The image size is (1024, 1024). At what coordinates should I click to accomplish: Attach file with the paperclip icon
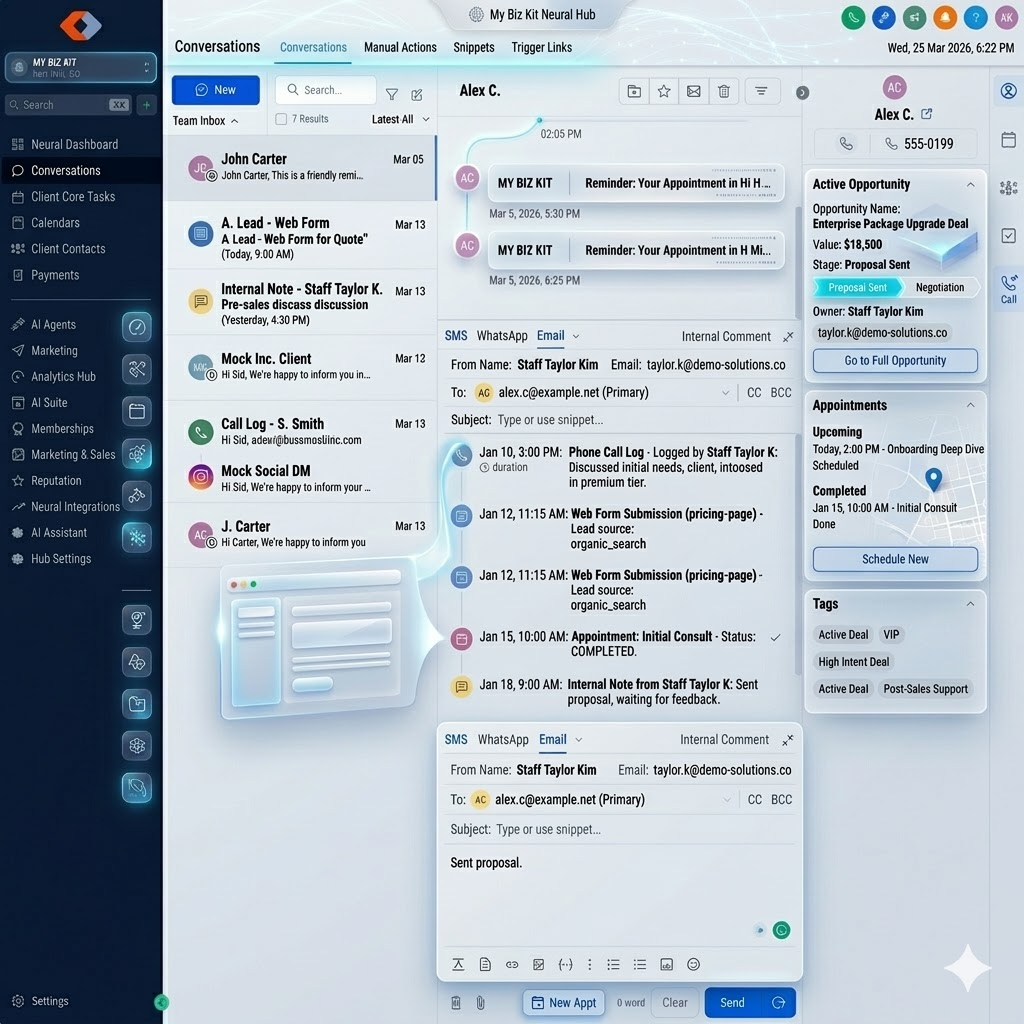480,1002
